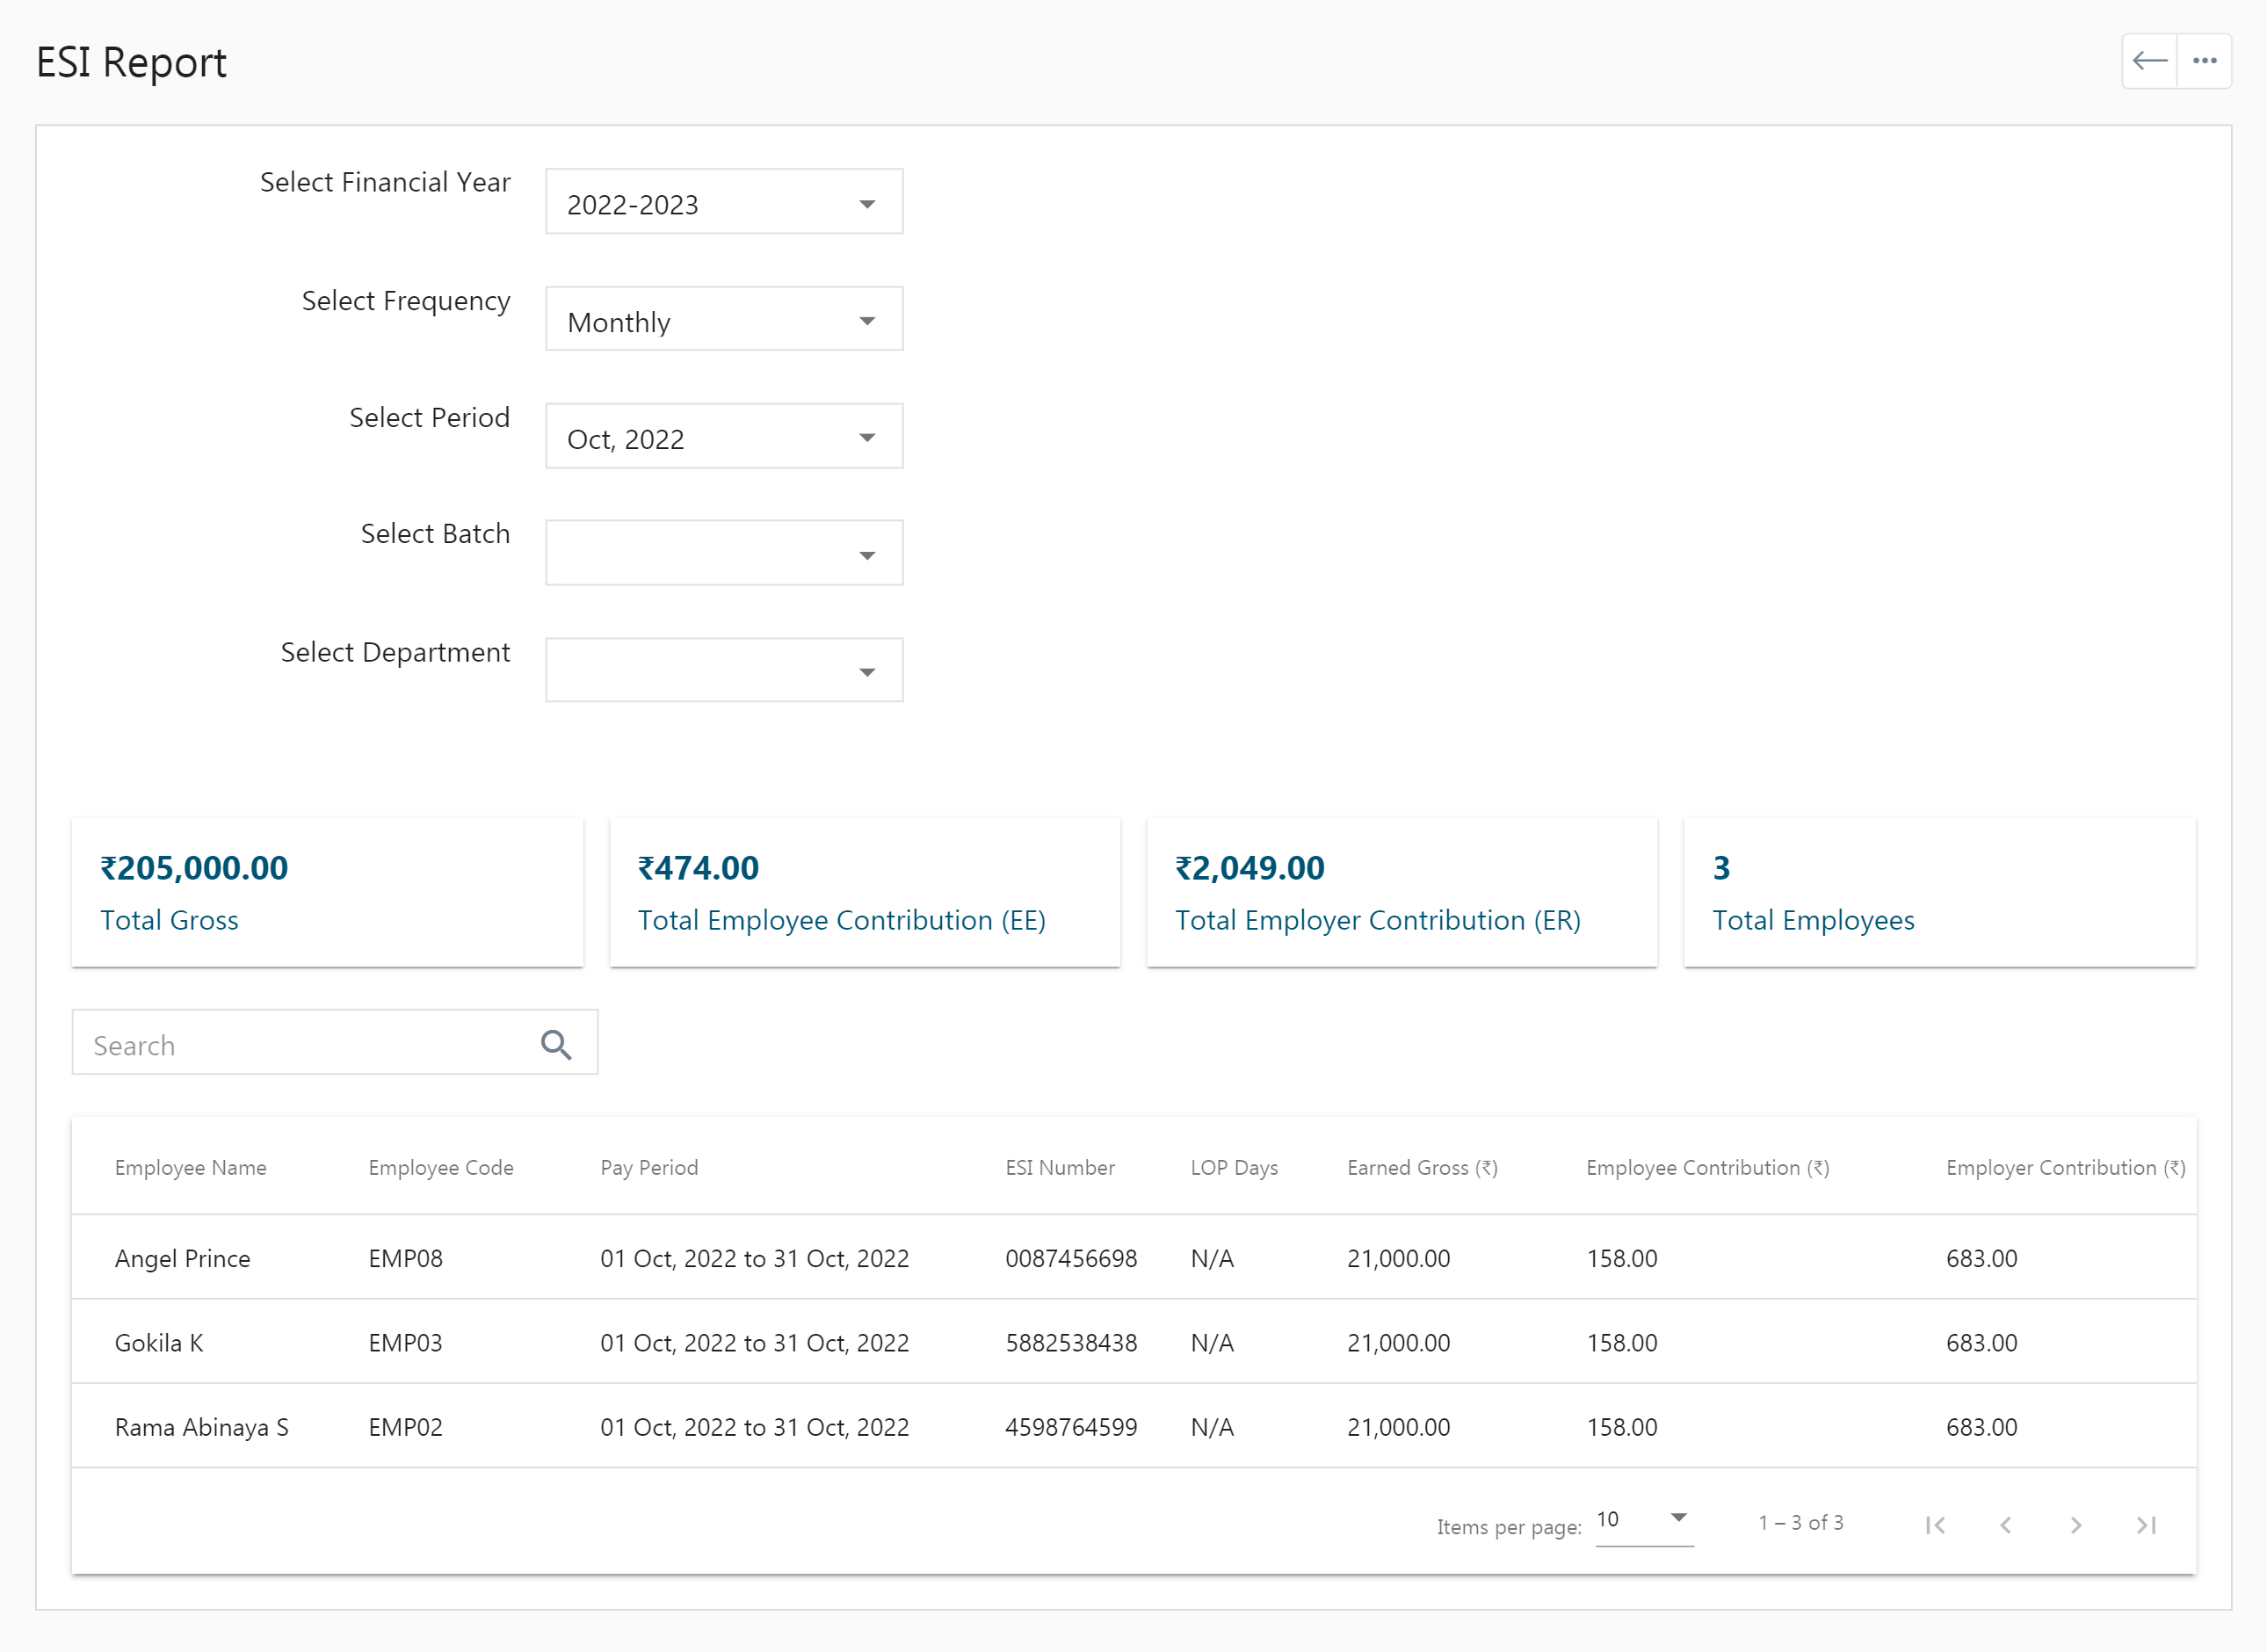Sort by the Employee Code column header

coord(441,1168)
